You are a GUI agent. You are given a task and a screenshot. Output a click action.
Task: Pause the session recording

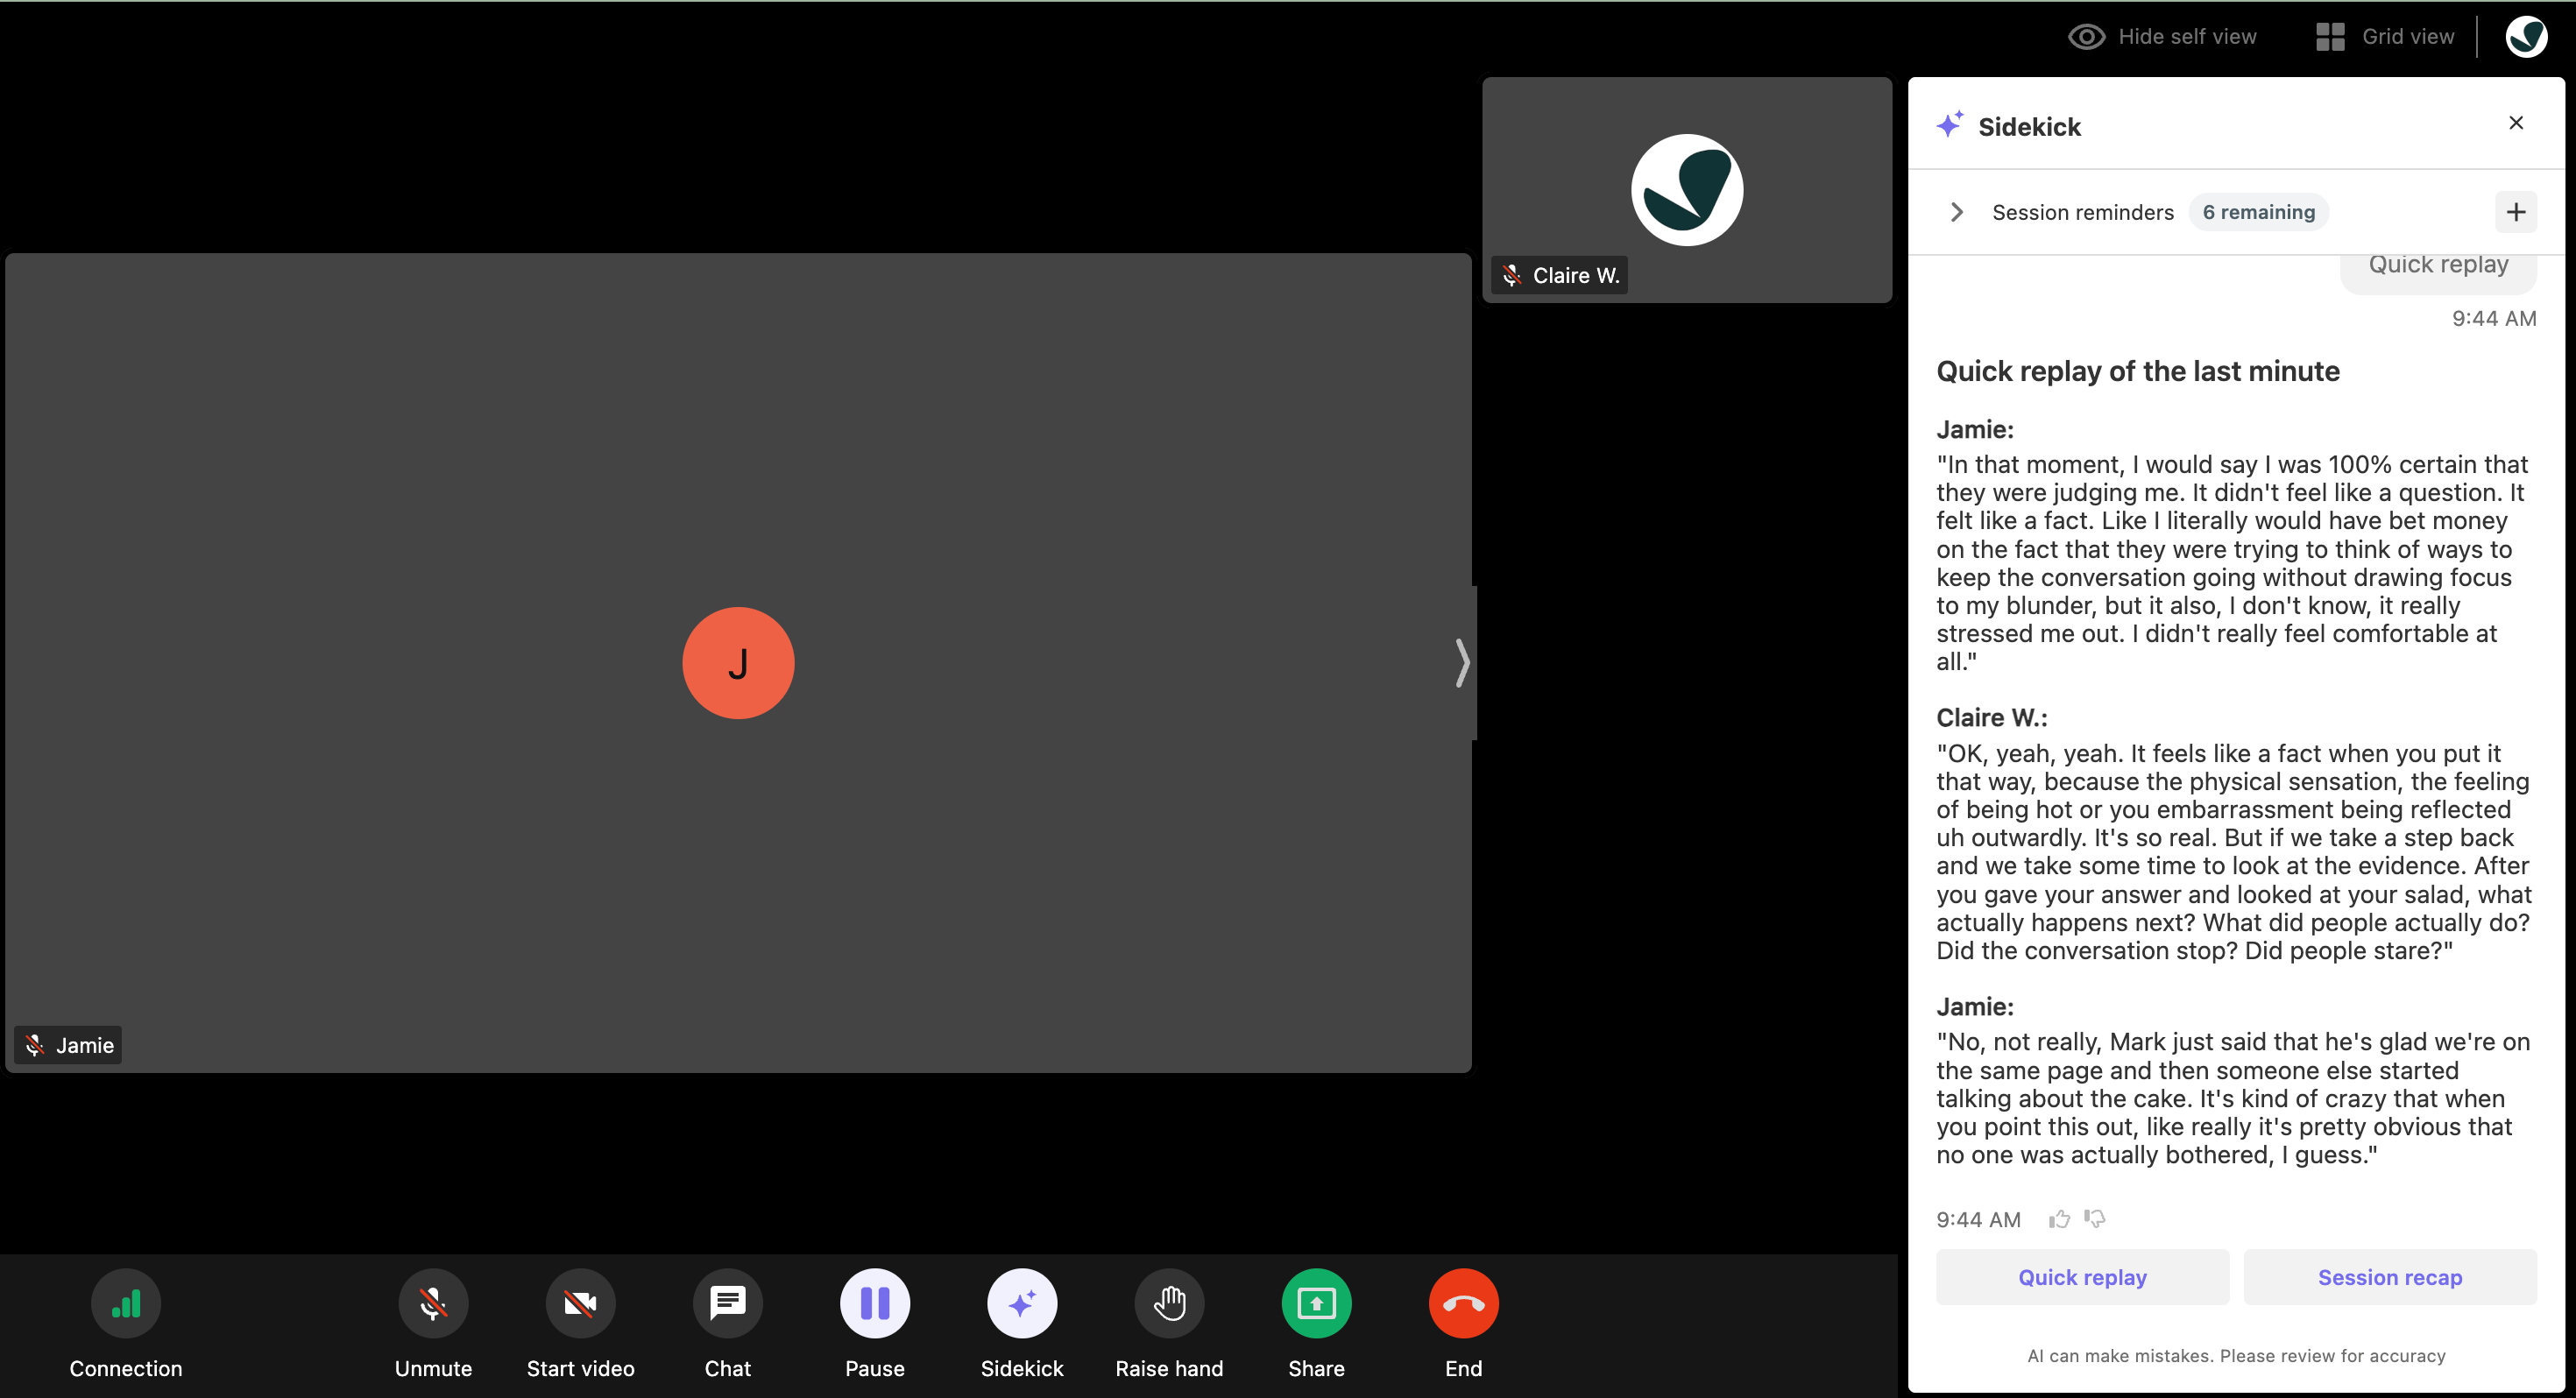pyautogui.click(x=875, y=1303)
